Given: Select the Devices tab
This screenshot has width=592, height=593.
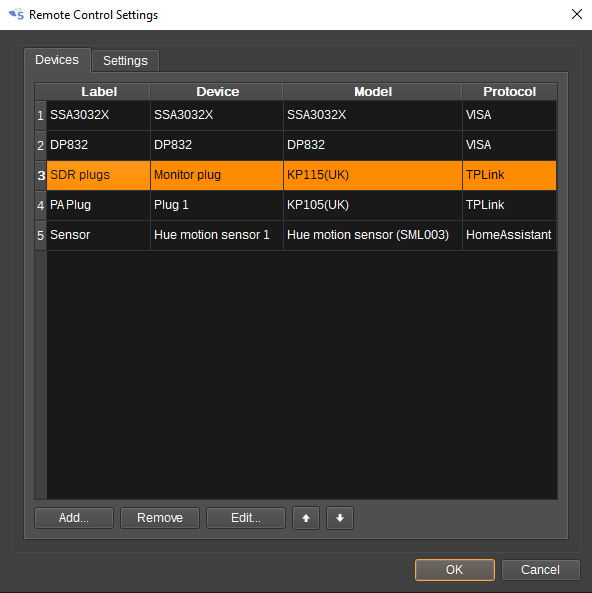Looking at the screenshot, I should 57,60.
